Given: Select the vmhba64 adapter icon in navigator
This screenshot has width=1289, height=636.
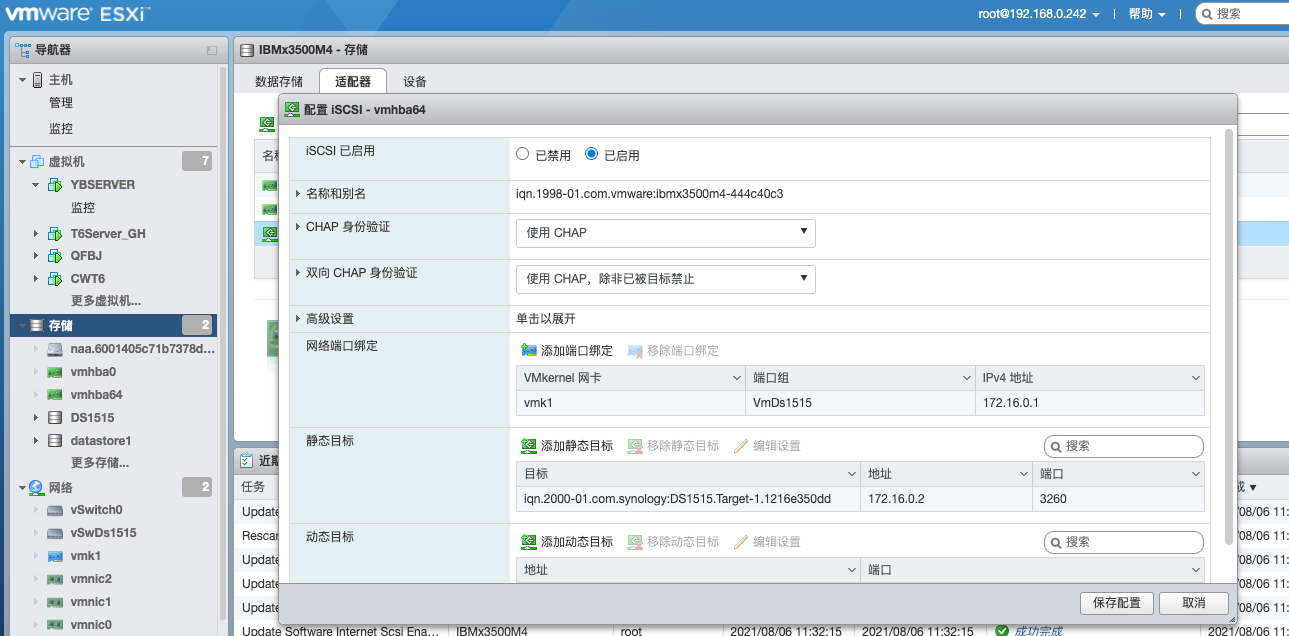Looking at the screenshot, I should (x=56, y=395).
